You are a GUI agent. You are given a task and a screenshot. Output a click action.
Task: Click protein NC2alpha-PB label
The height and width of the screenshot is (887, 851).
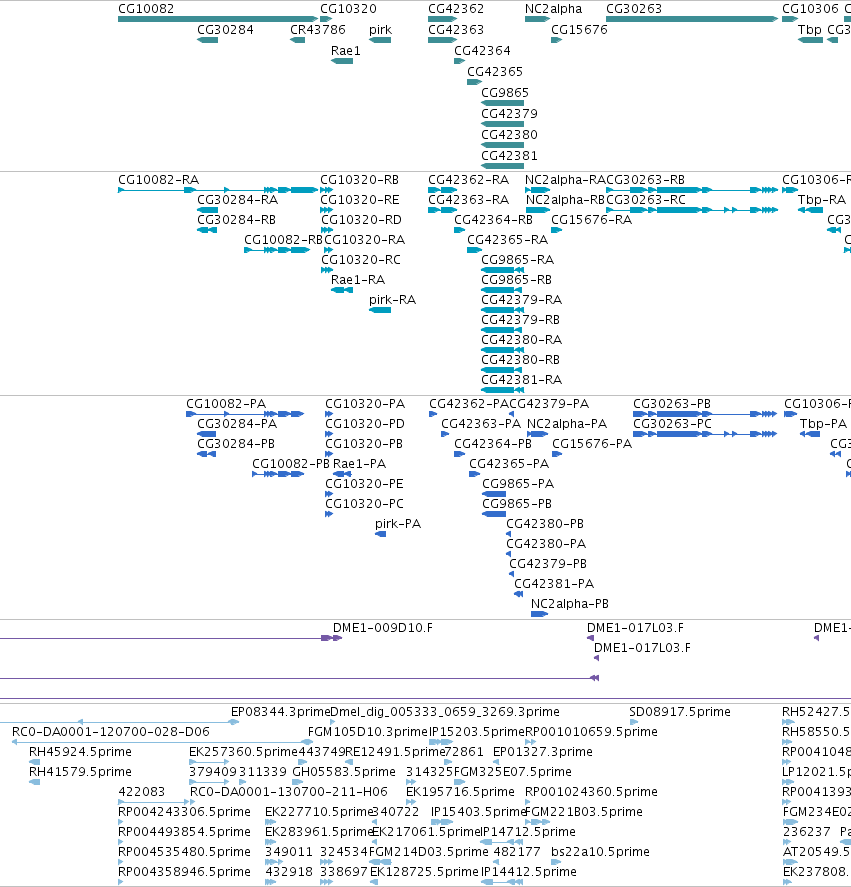click(570, 604)
